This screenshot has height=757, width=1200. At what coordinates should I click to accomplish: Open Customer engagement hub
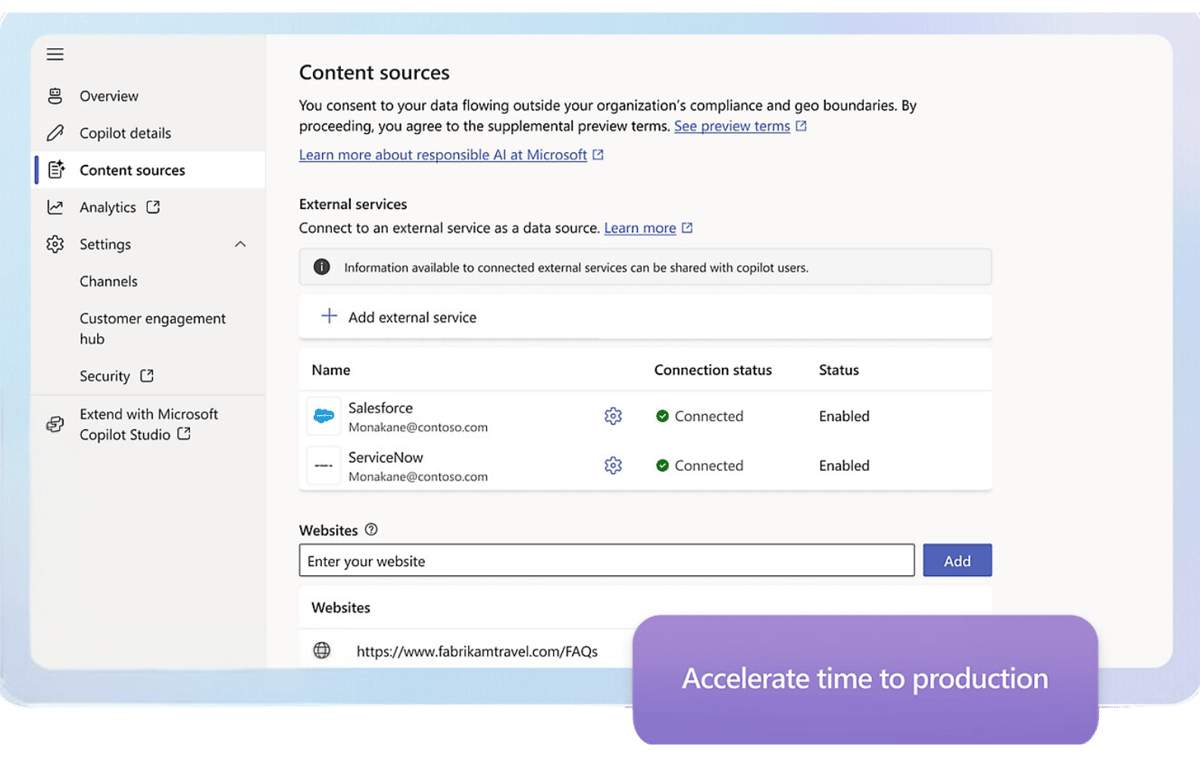click(153, 328)
